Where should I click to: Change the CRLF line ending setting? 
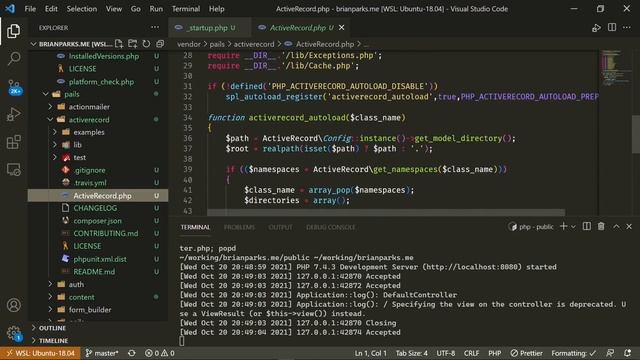tap(471, 353)
